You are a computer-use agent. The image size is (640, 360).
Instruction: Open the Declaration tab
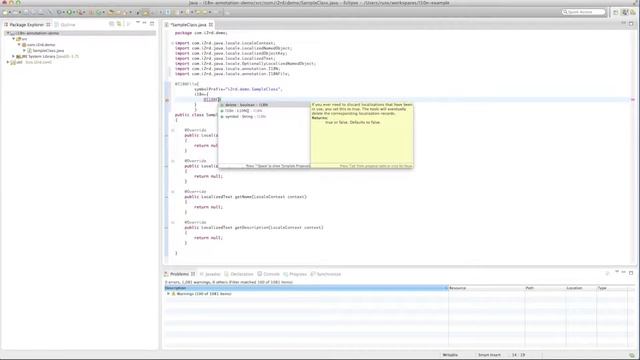click(239, 274)
